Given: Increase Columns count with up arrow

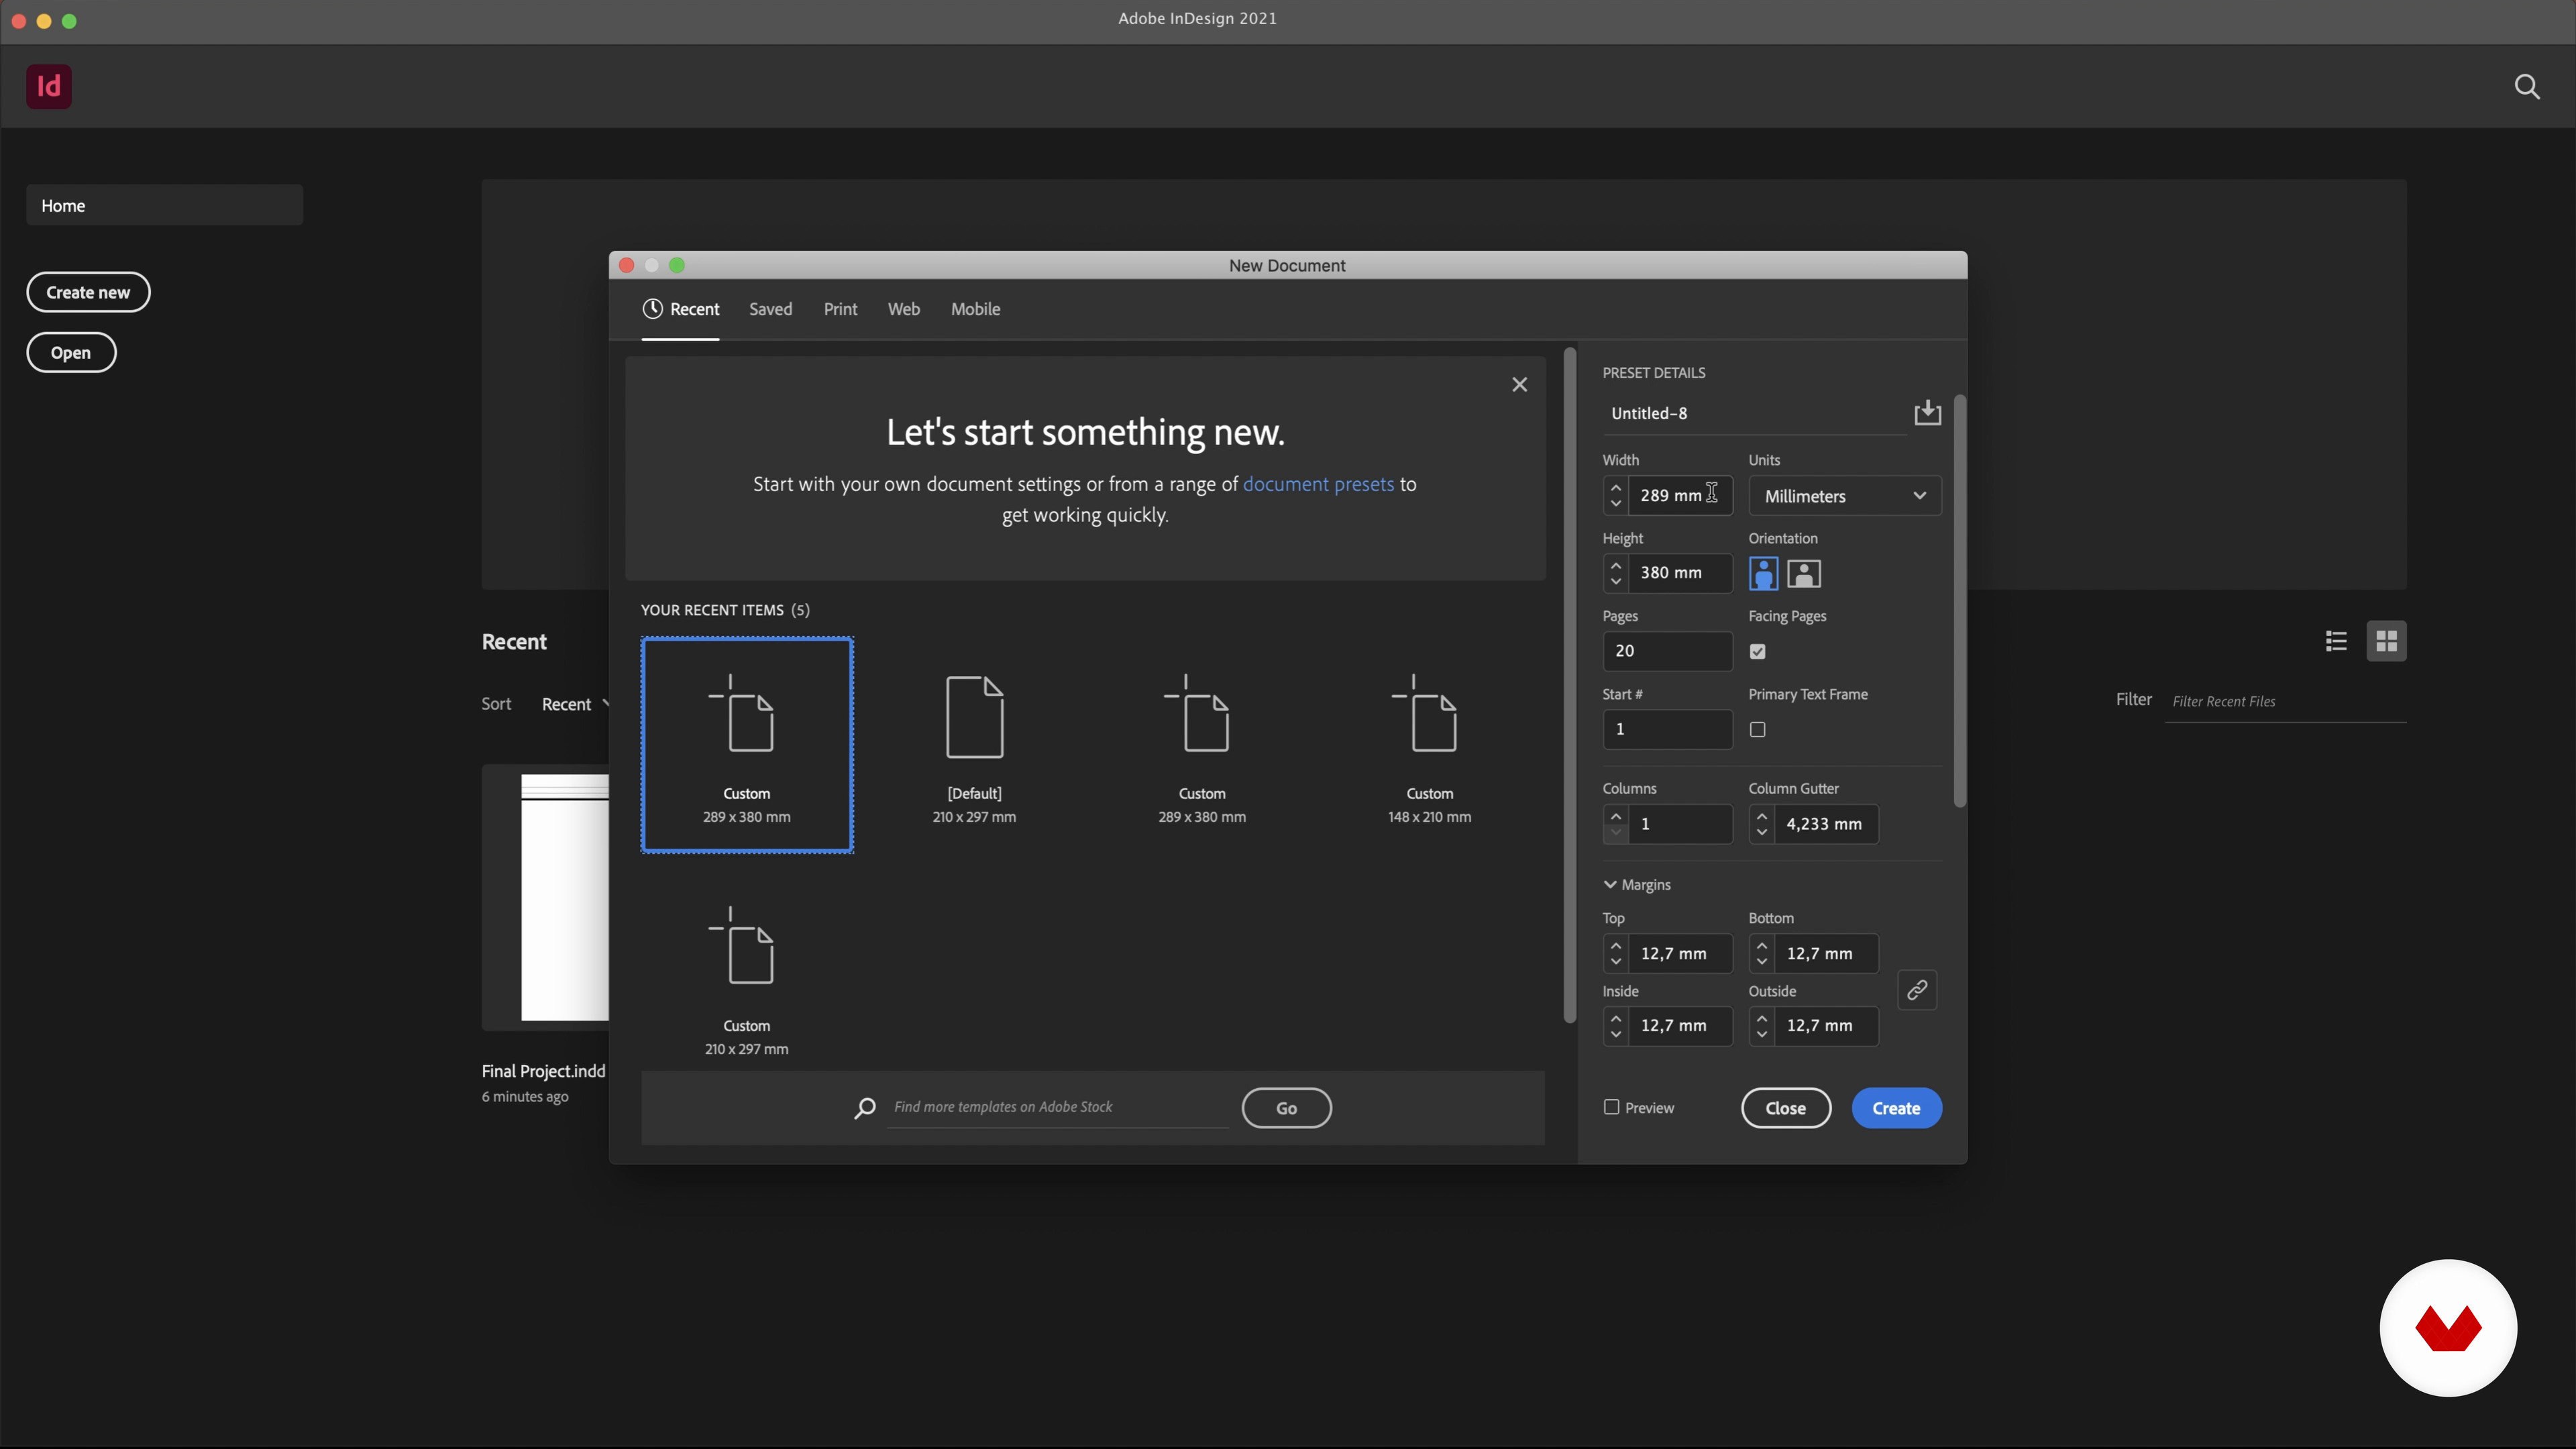Looking at the screenshot, I should click(x=1616, y=816).
